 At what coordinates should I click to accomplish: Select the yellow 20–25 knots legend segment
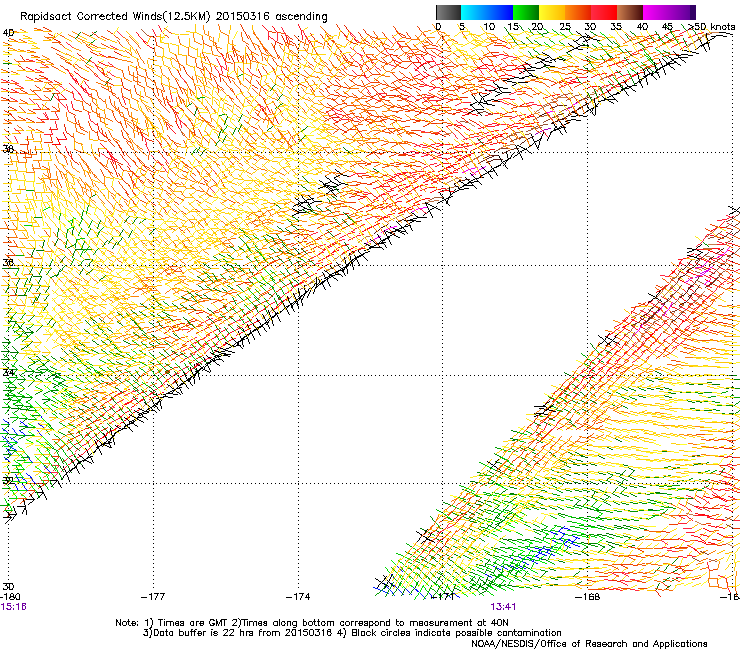tap(552, 12)
